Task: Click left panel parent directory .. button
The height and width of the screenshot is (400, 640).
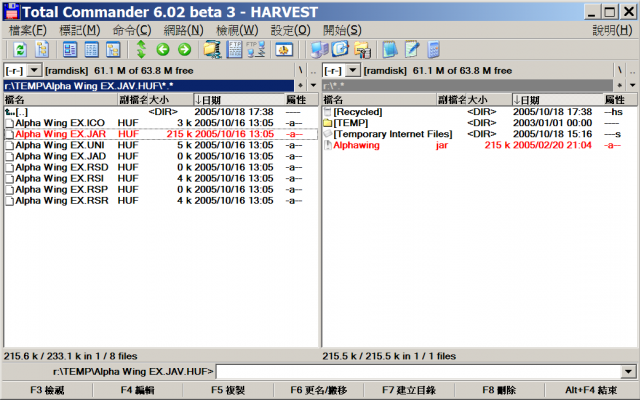Action: 313,71
